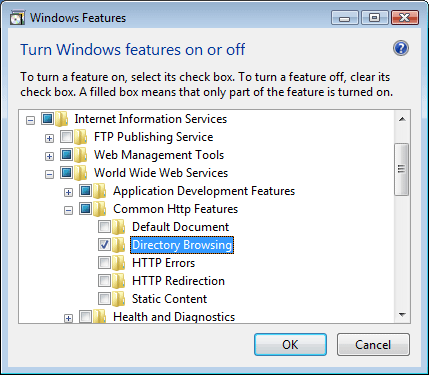Click the HTTP Redirection folder icon
This screenshot has height=375, width=429.
tap(118, 281)
